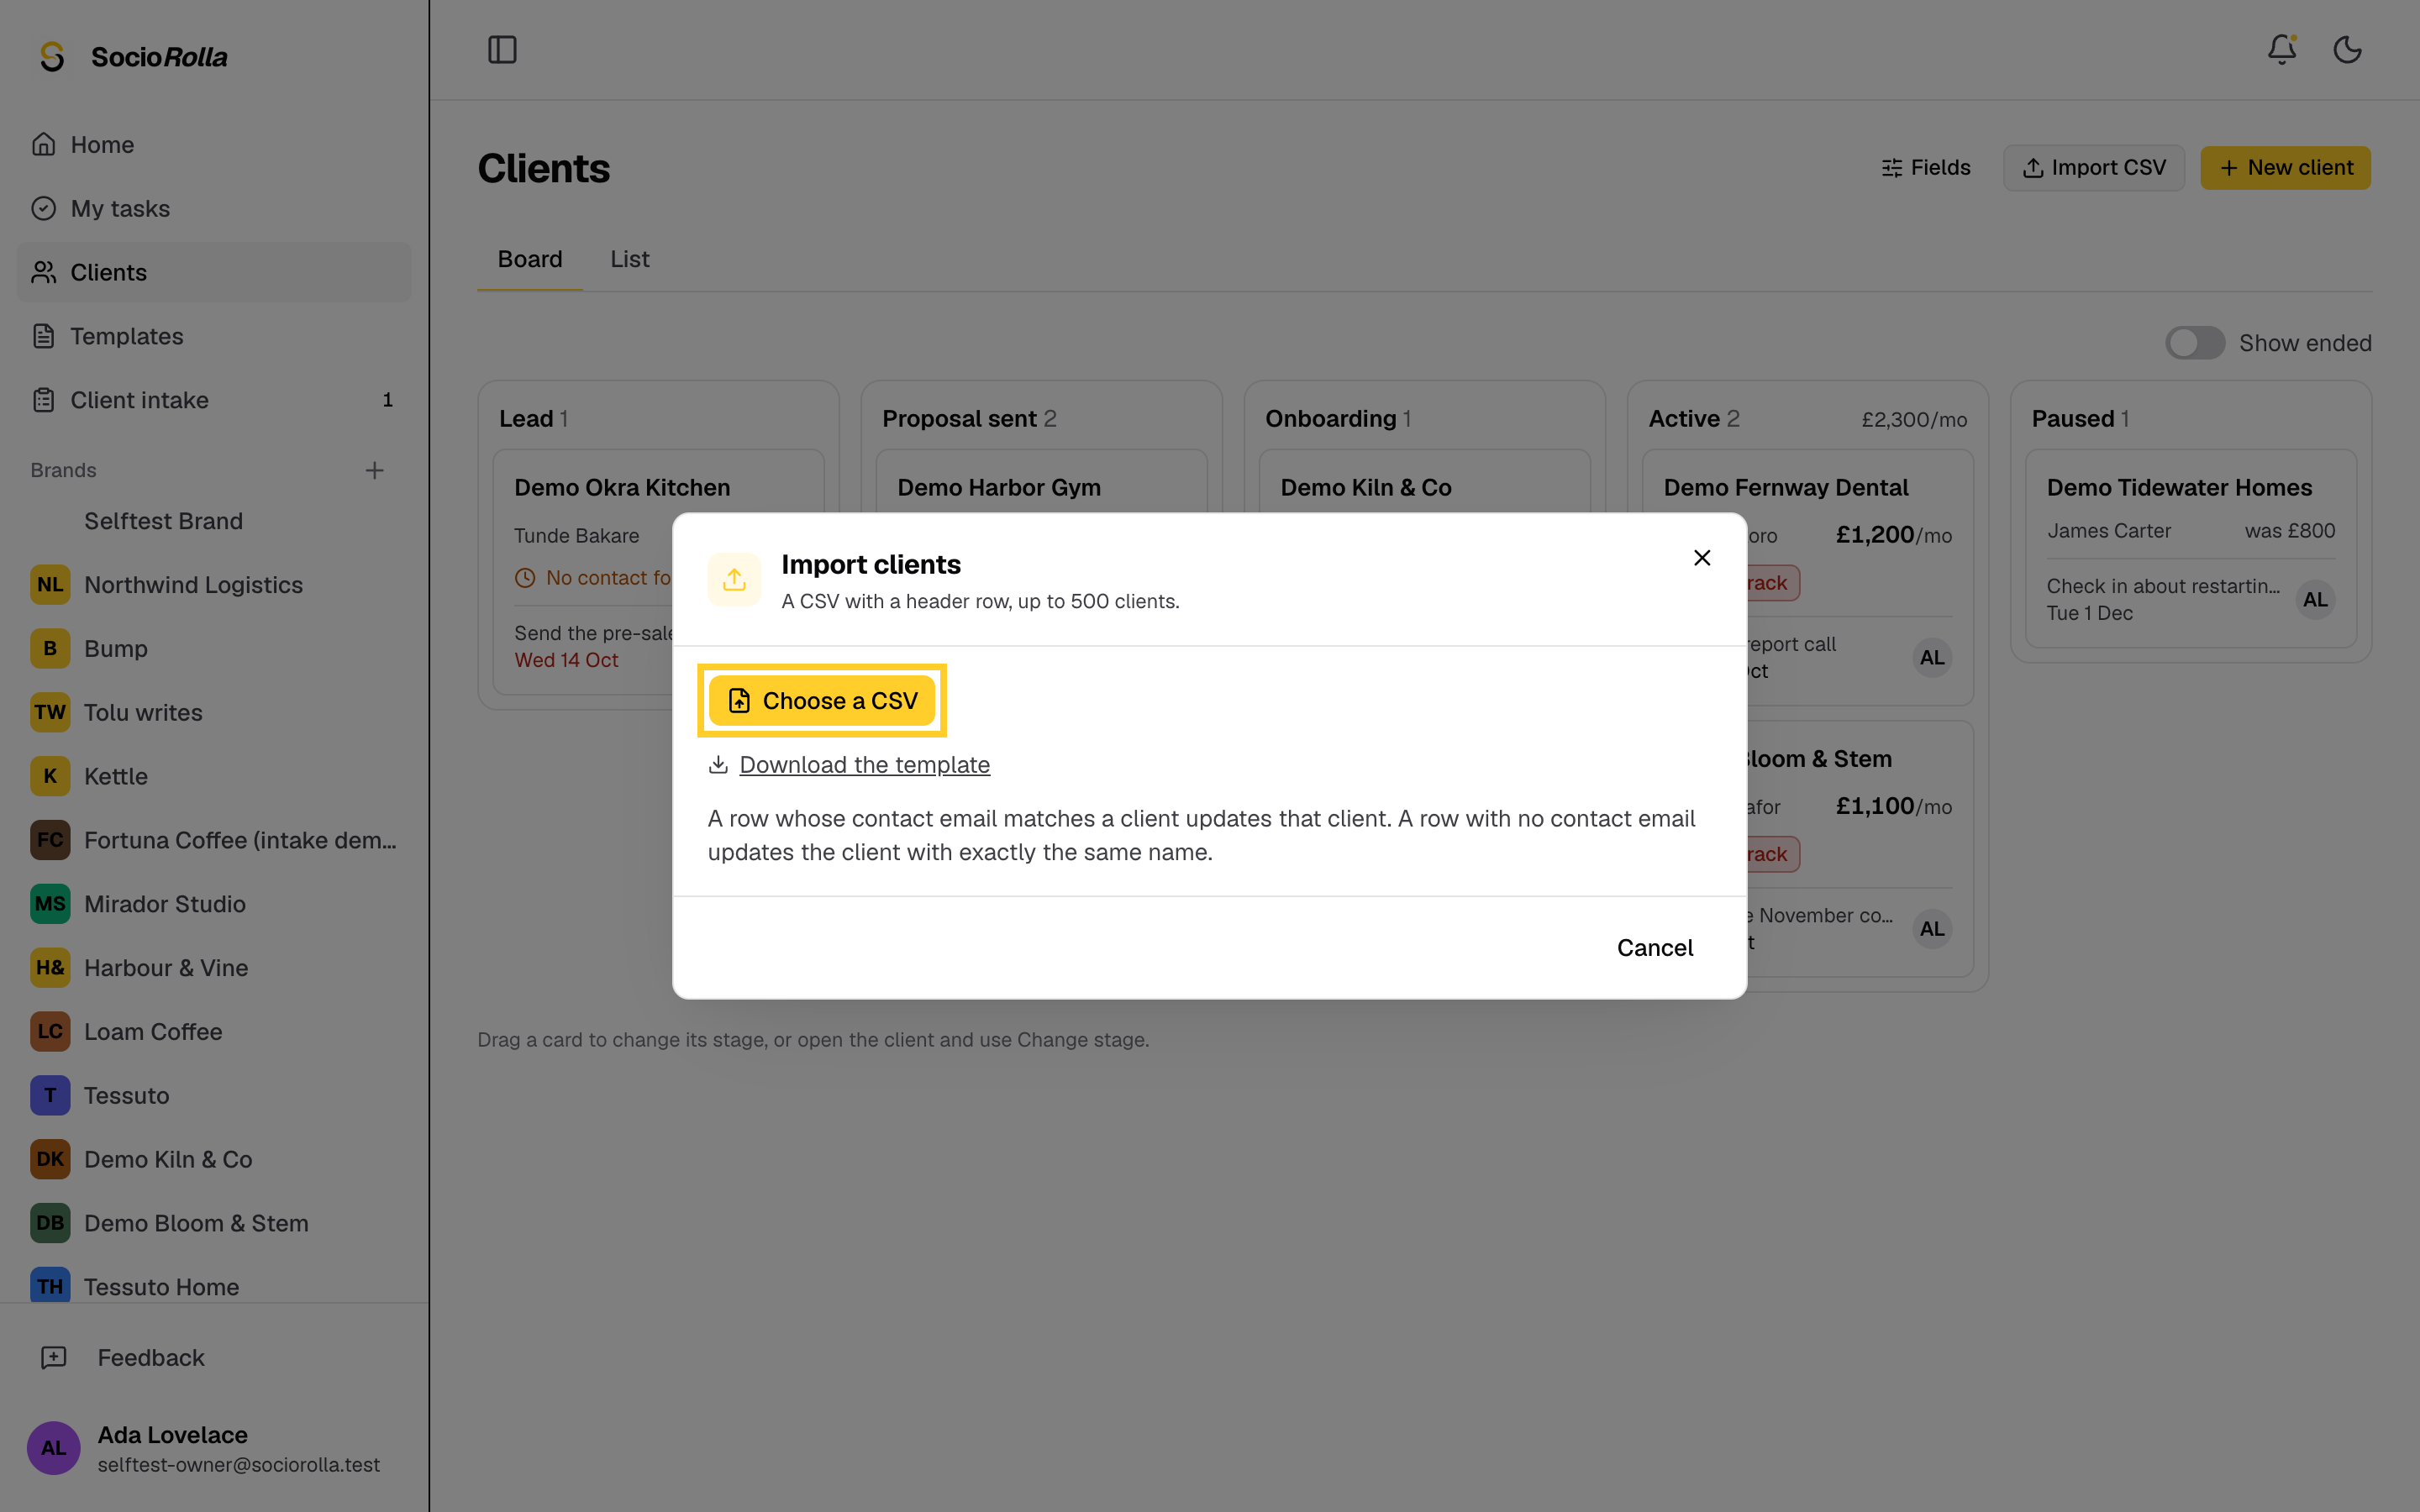
Task: Click the Choose a CSV button
Action: (x=822, y=701)
